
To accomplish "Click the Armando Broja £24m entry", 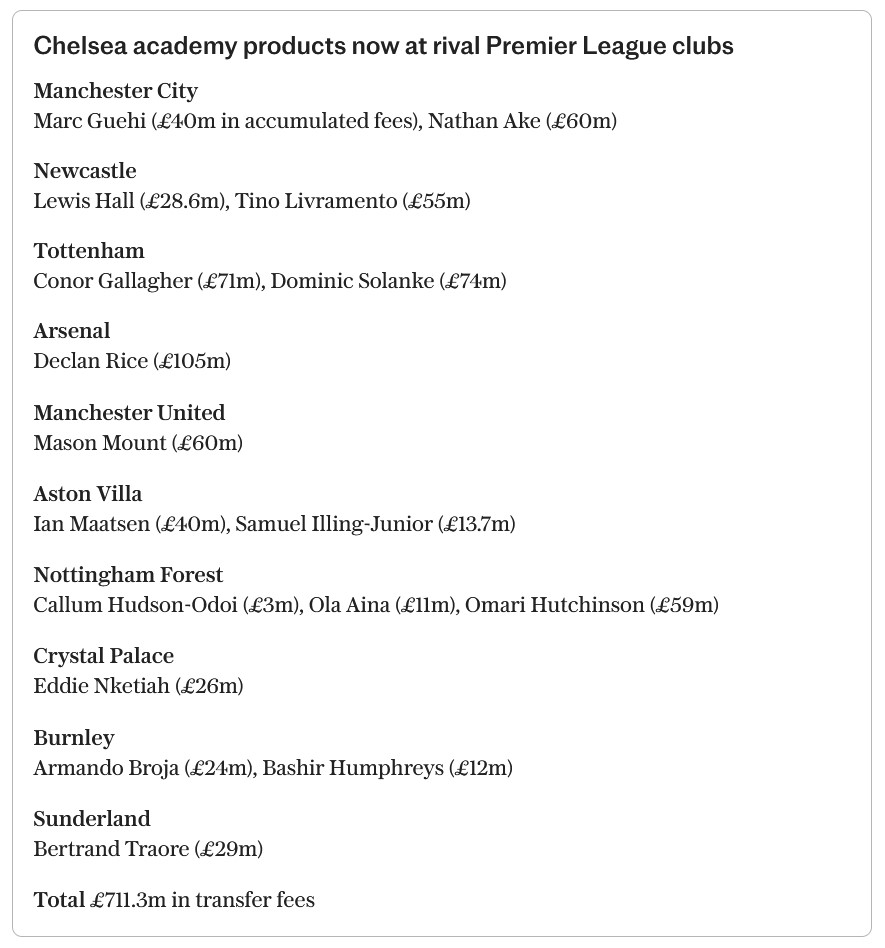I will 143,768.
